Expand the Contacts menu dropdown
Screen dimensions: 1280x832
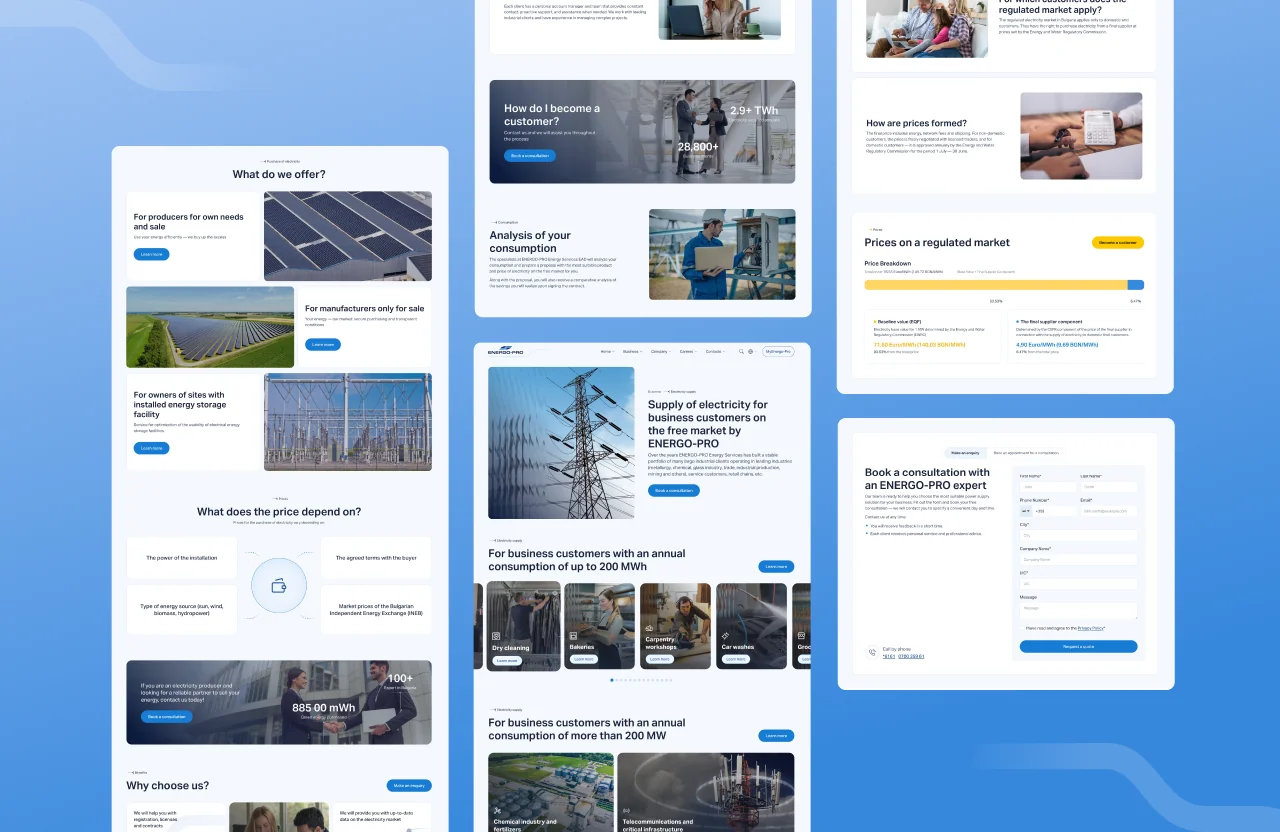point(716,352)
